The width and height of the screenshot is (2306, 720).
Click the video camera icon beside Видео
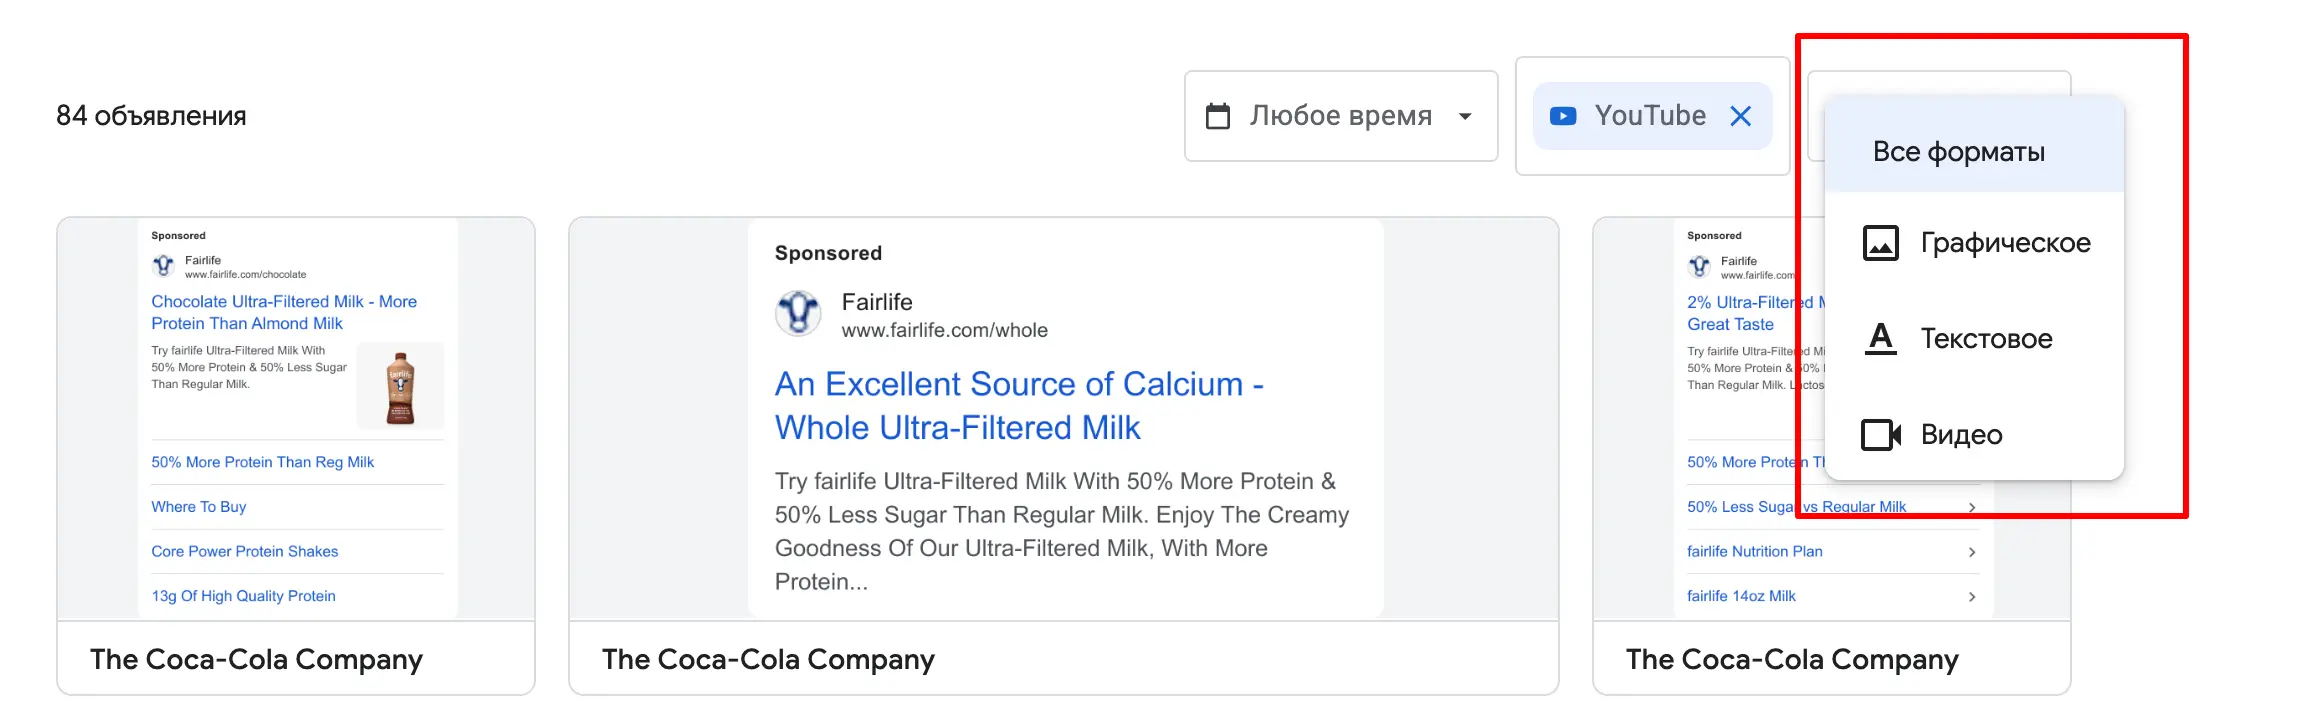1880,435
